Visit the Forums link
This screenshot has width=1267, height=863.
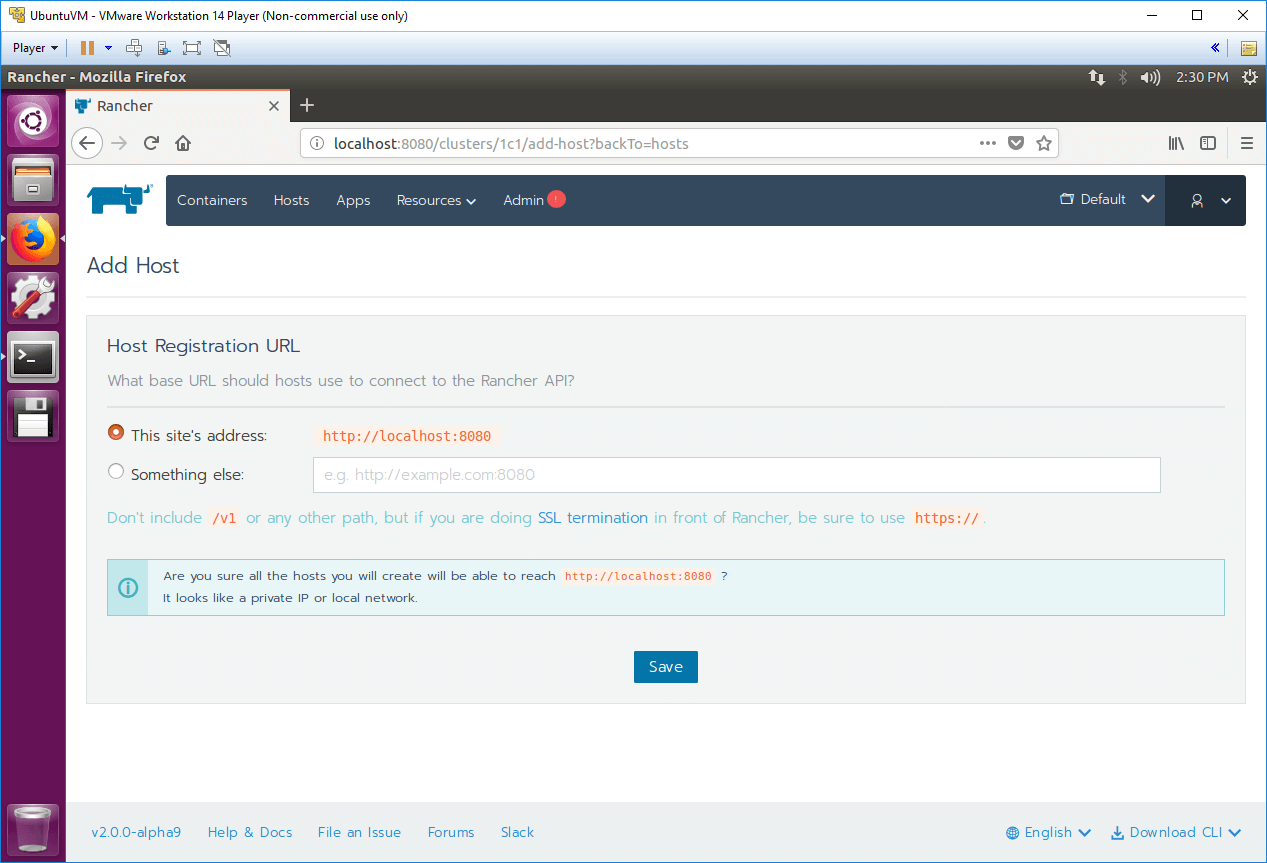(x=451, y=832)
